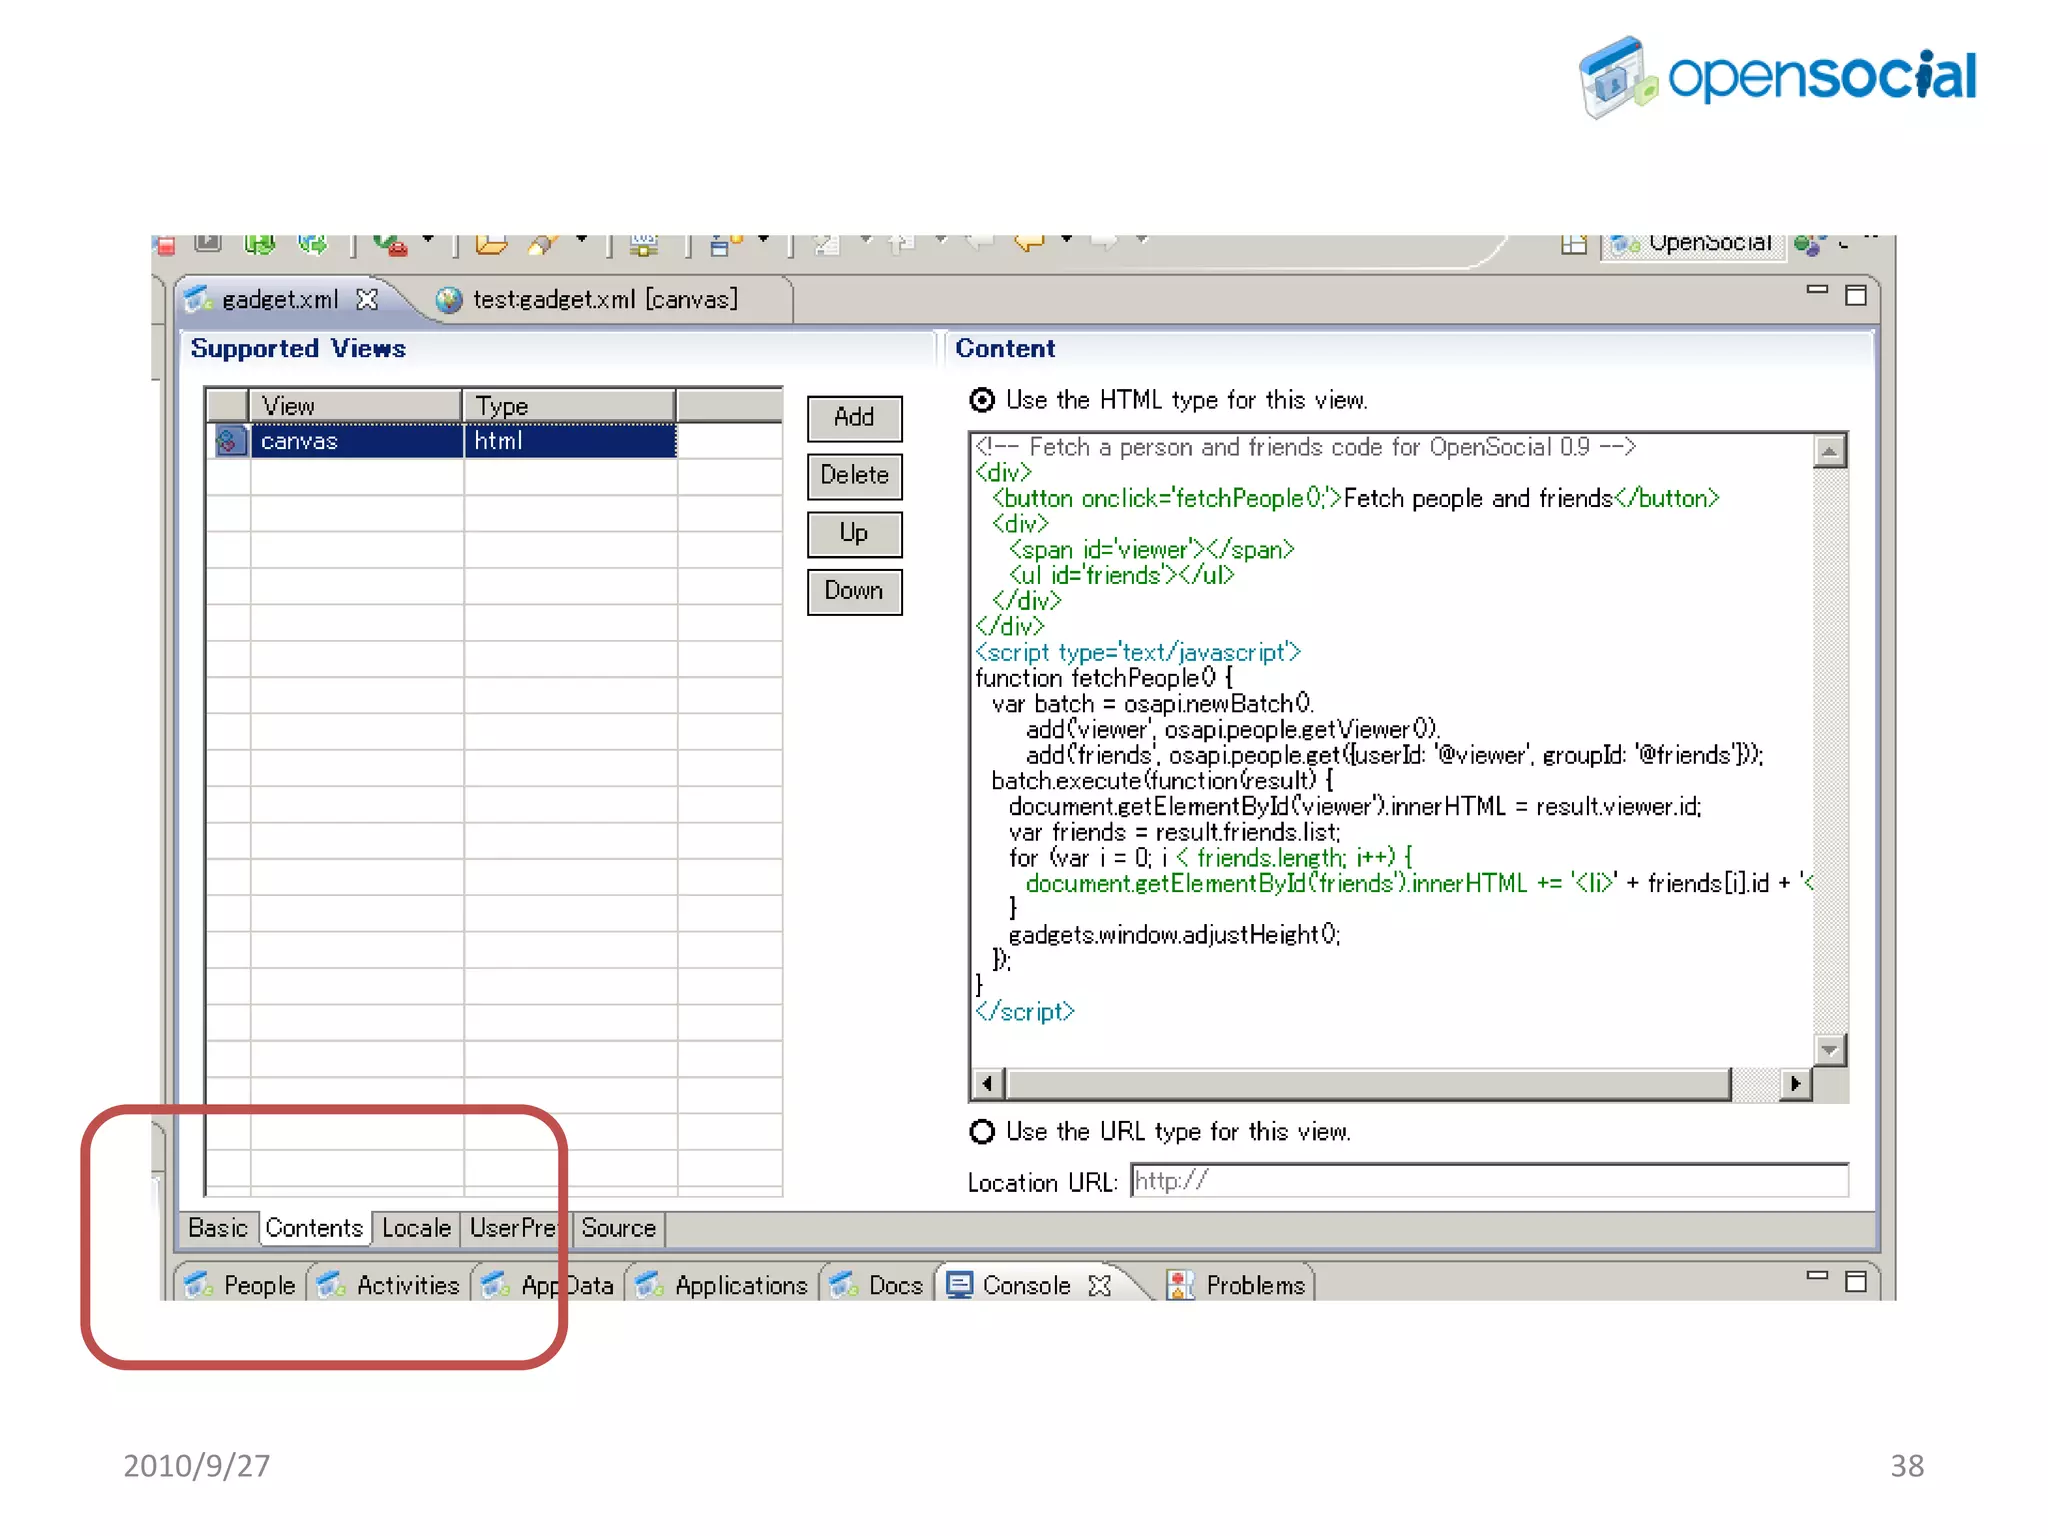Select 'Use the HTML type' radio button
The image size is (2048, 1536).
(x=982, y=401)
